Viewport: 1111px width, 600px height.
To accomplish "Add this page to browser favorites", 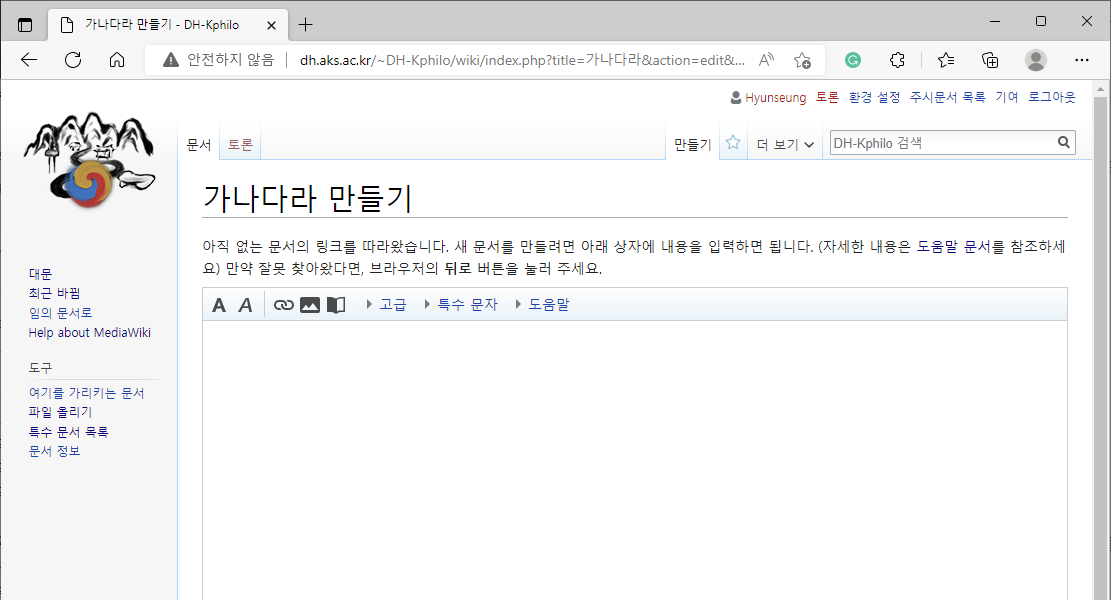I will click(802, 60).
